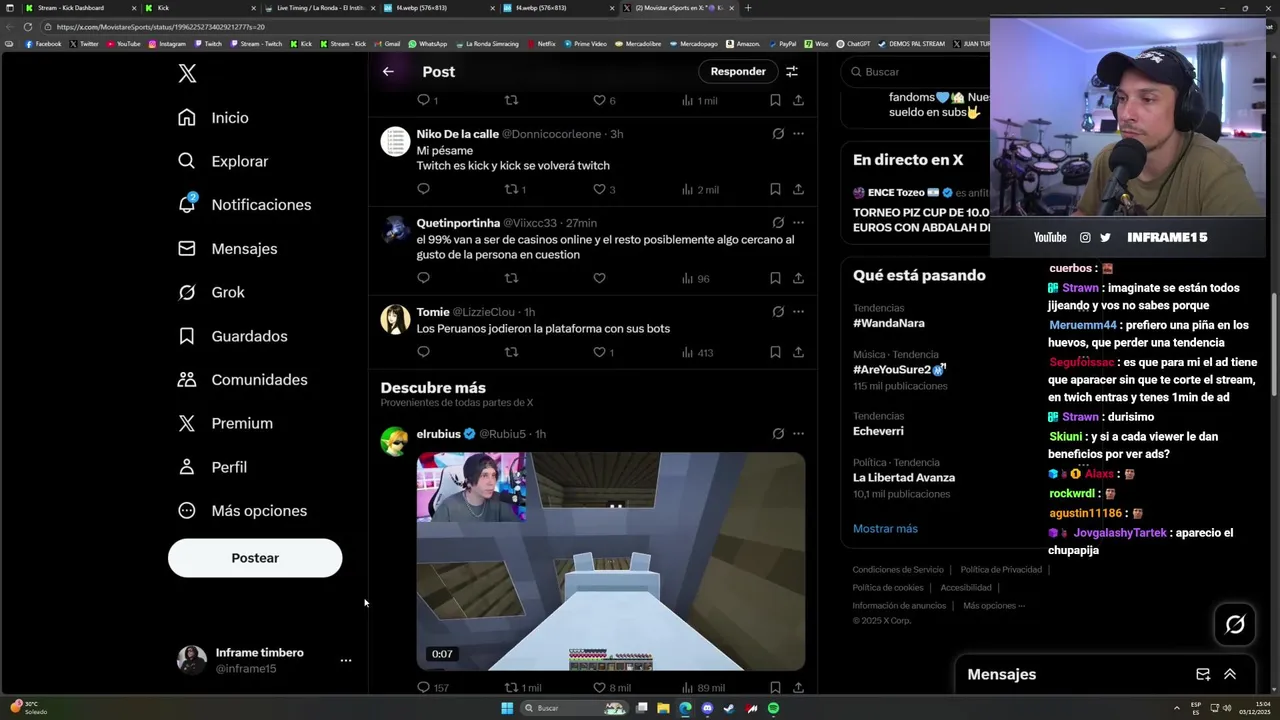Screen dimensions: 1280x720
Task: Open more options on Niko De la calle reply
Action: click(798, 133)
